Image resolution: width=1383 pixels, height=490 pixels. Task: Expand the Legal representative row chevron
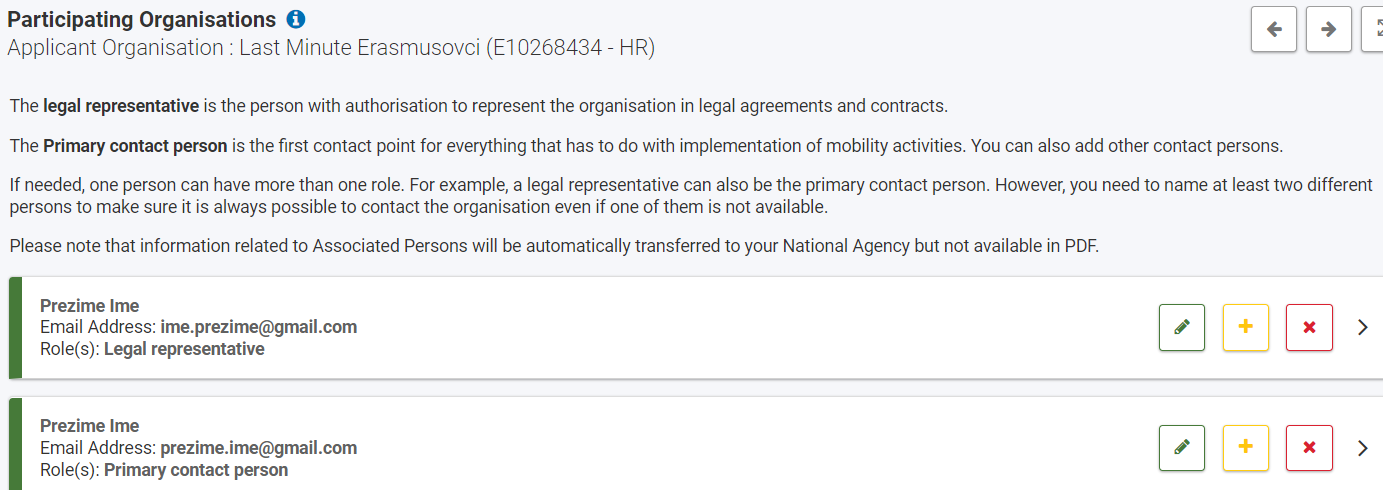(x=1362, y=327)
